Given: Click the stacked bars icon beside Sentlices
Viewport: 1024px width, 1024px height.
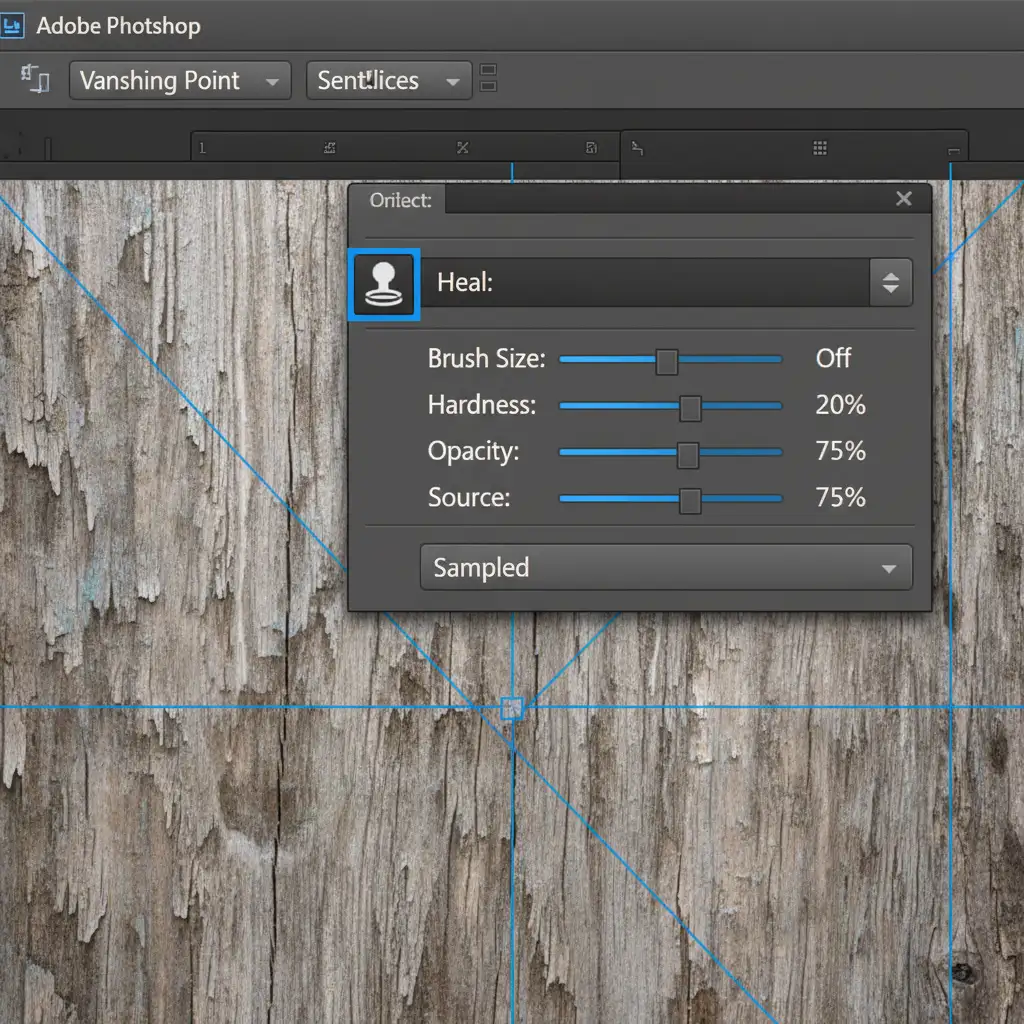Looking at the screenshot, I should pos(489,79).
